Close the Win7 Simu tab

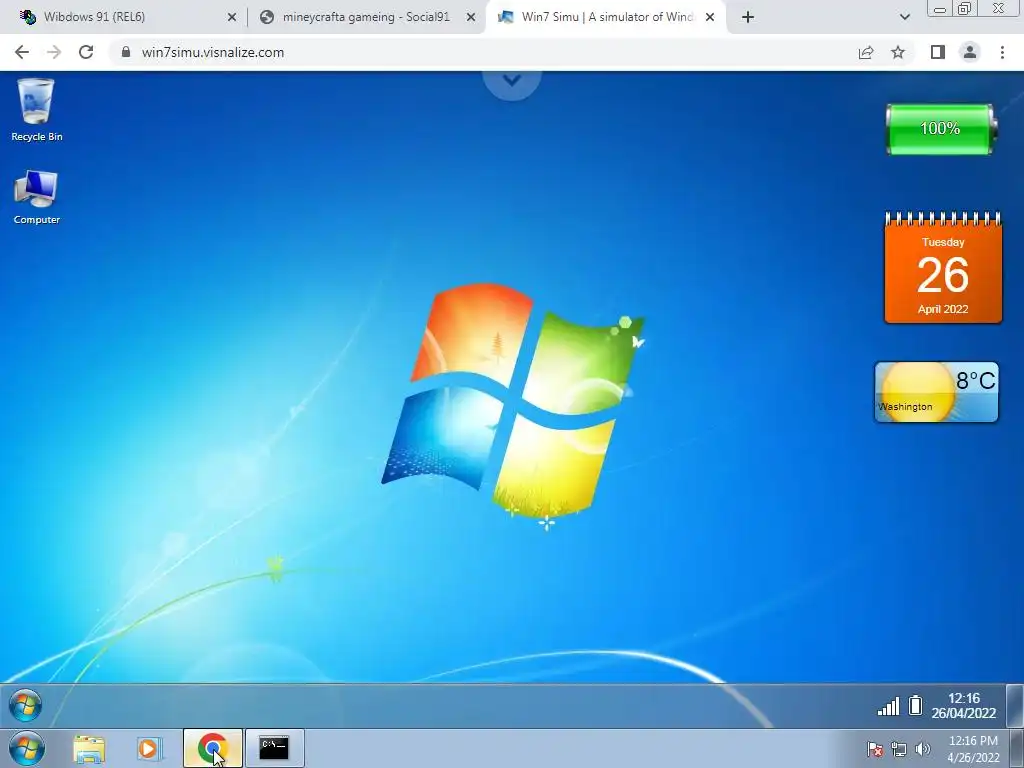tap(710, 18)
